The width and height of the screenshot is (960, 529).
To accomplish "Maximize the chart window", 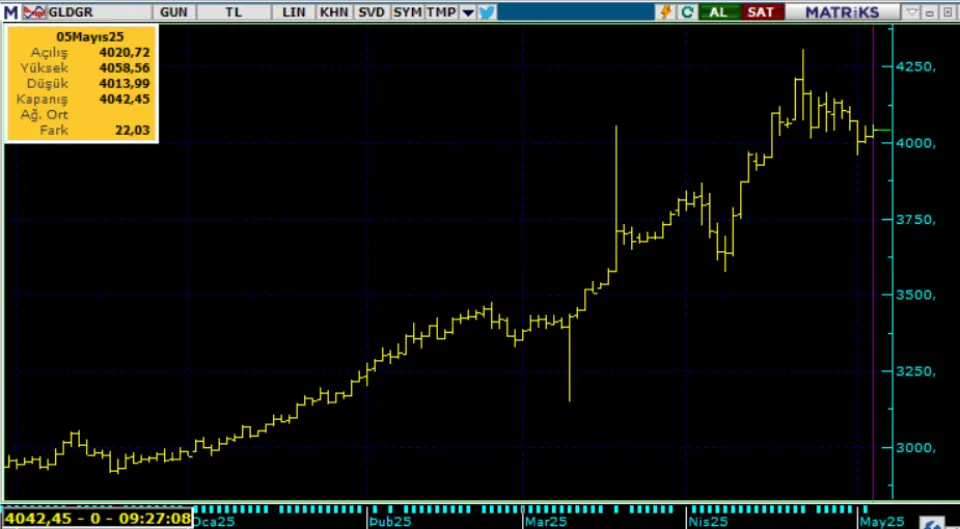I will (x=948, y=12).
